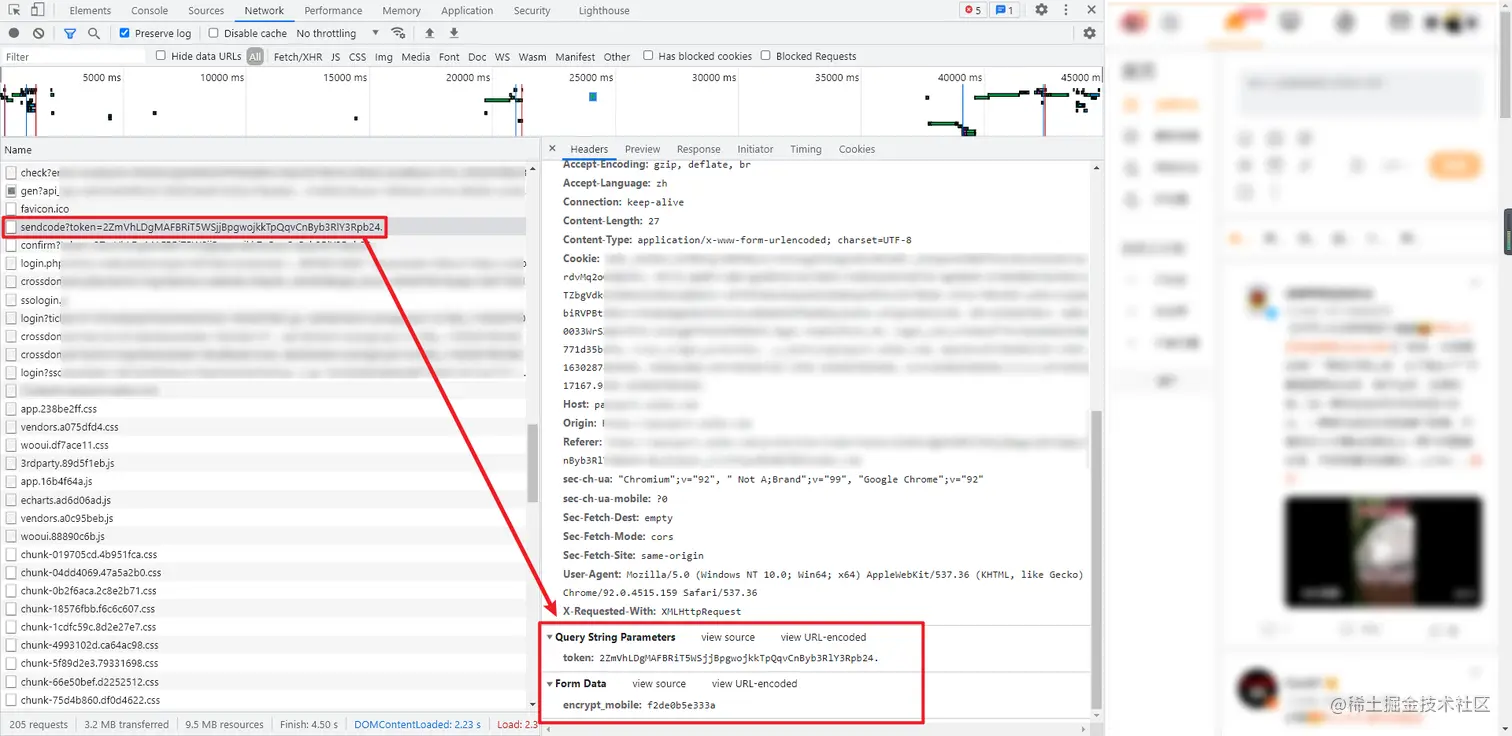Collapse the Form Data section
This screenshot has height=736, width=1512.
pos(550,684)
